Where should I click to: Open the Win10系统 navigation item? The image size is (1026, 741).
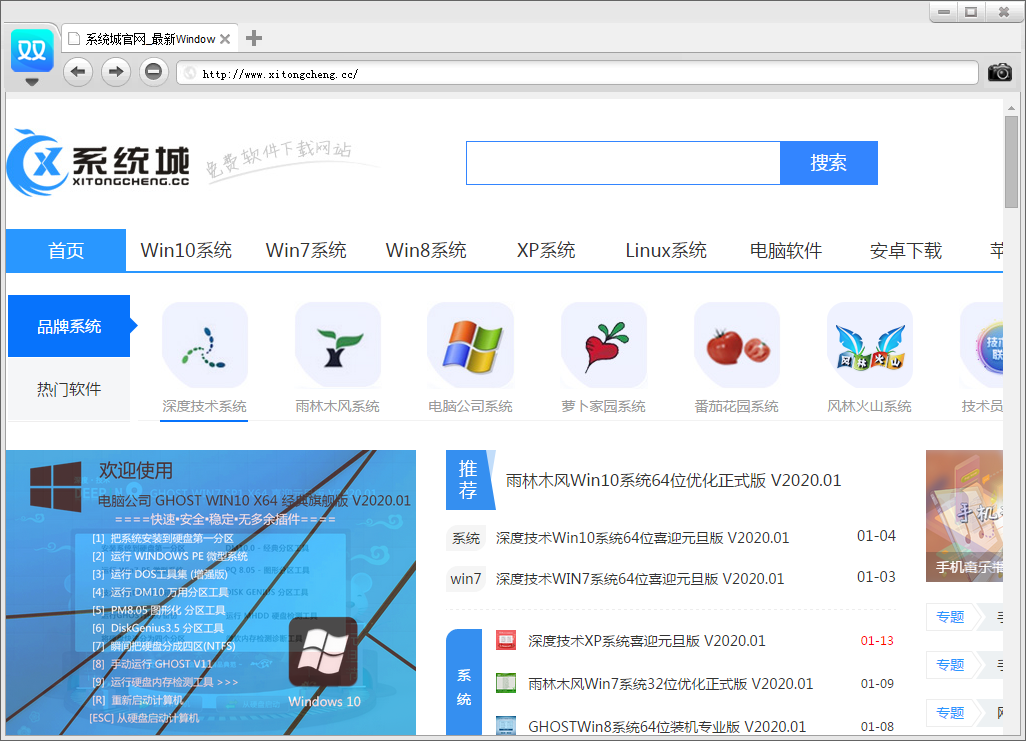(x=186, y=250)
